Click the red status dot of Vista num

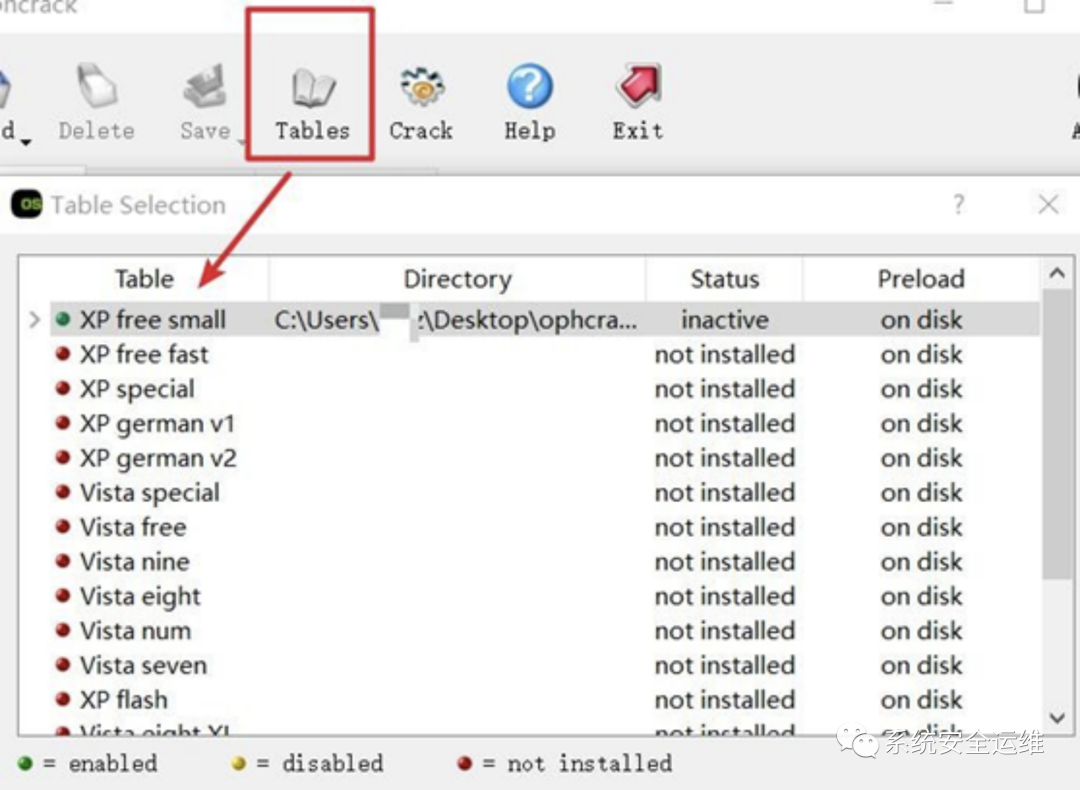[63, 630]
